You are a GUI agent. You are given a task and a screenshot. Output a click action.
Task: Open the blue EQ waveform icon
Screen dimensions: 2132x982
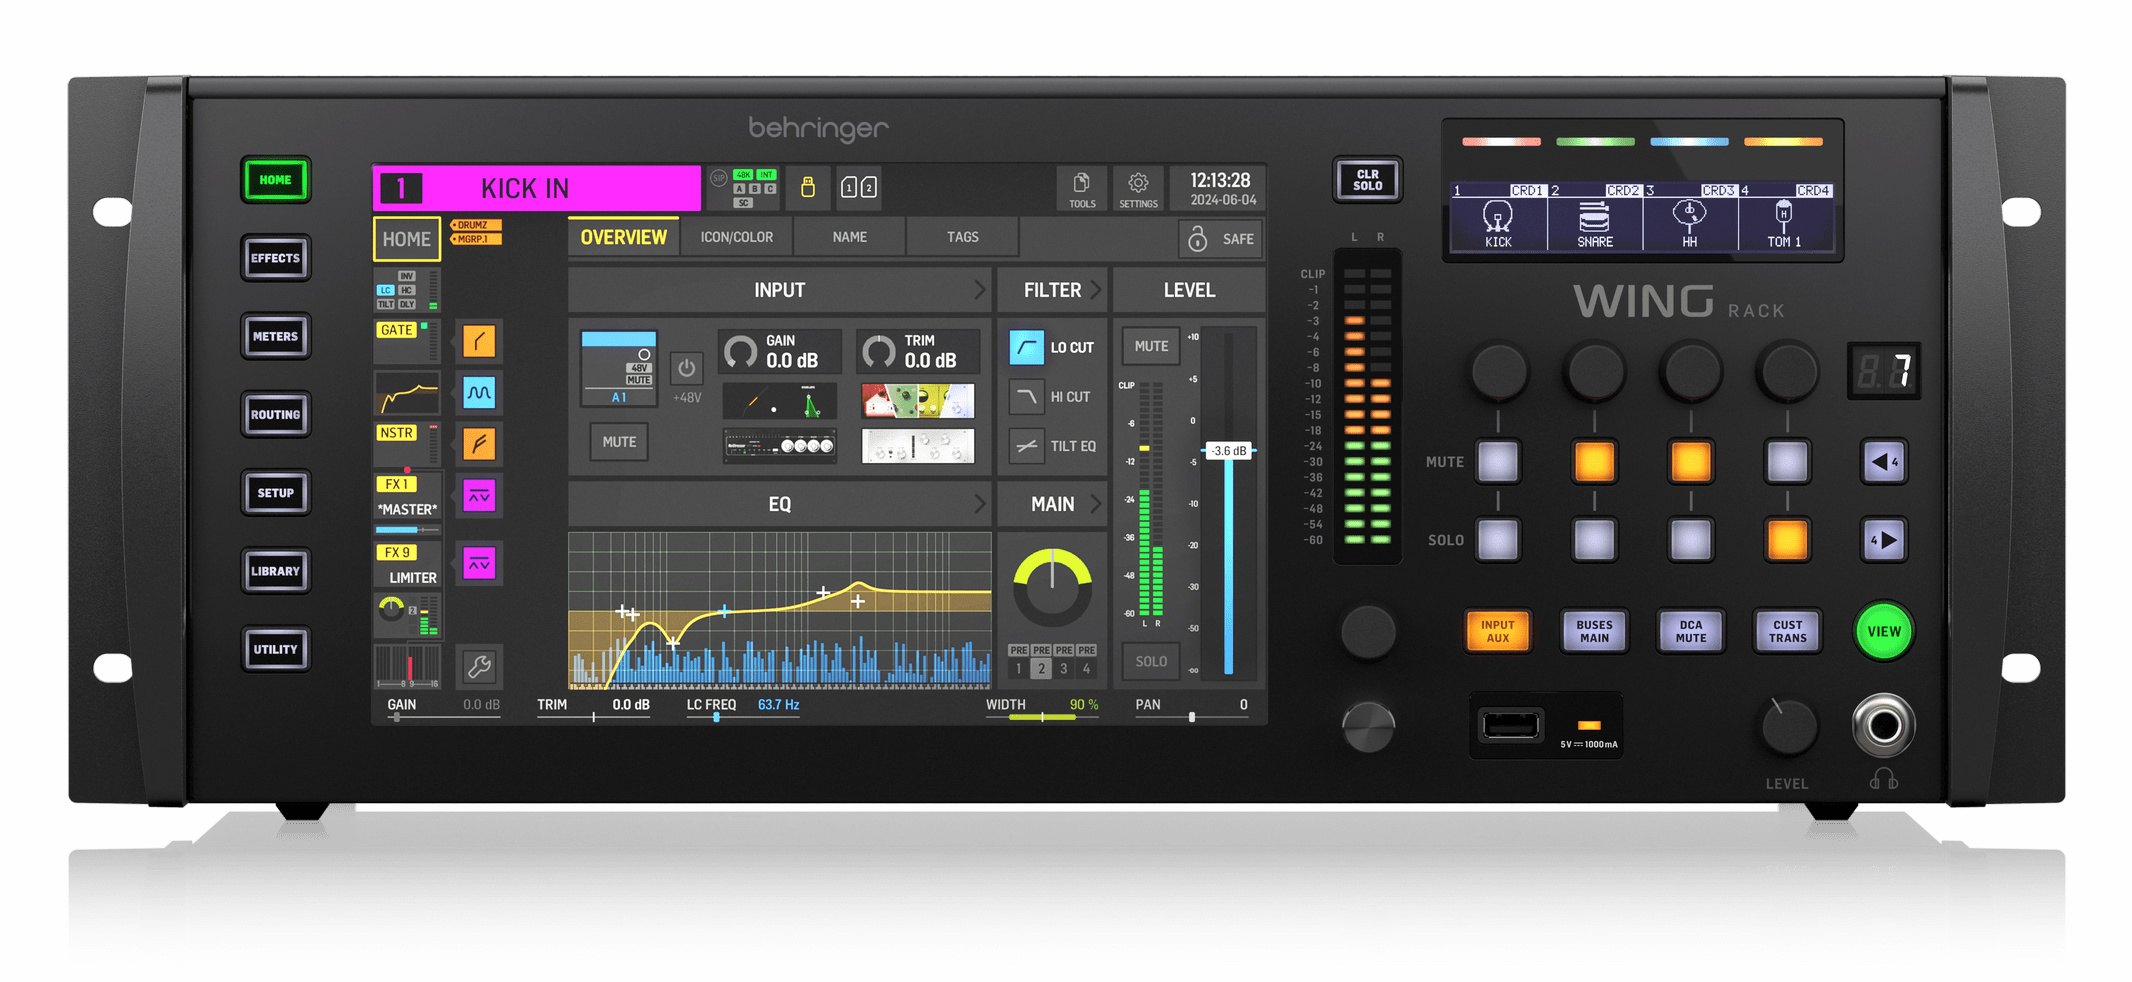coord(479,392)
